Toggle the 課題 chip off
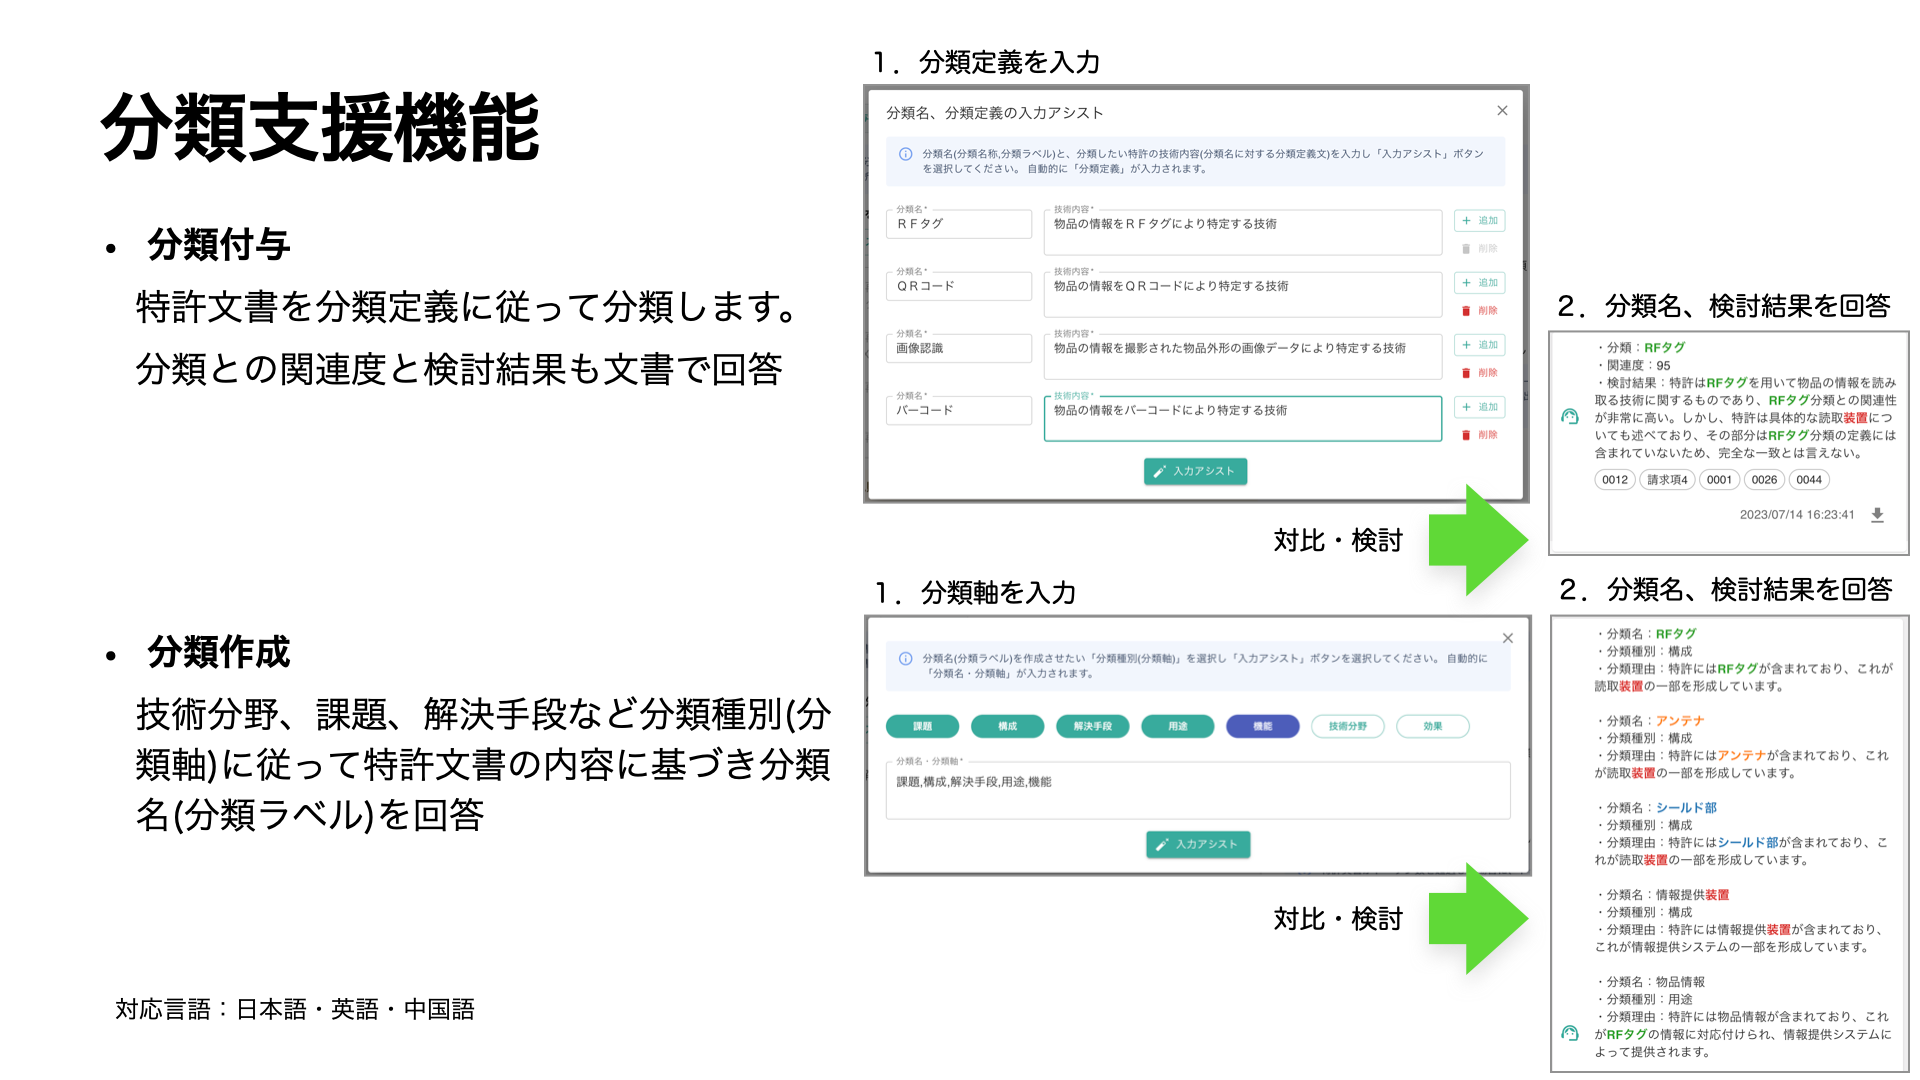 click(921, 726)
